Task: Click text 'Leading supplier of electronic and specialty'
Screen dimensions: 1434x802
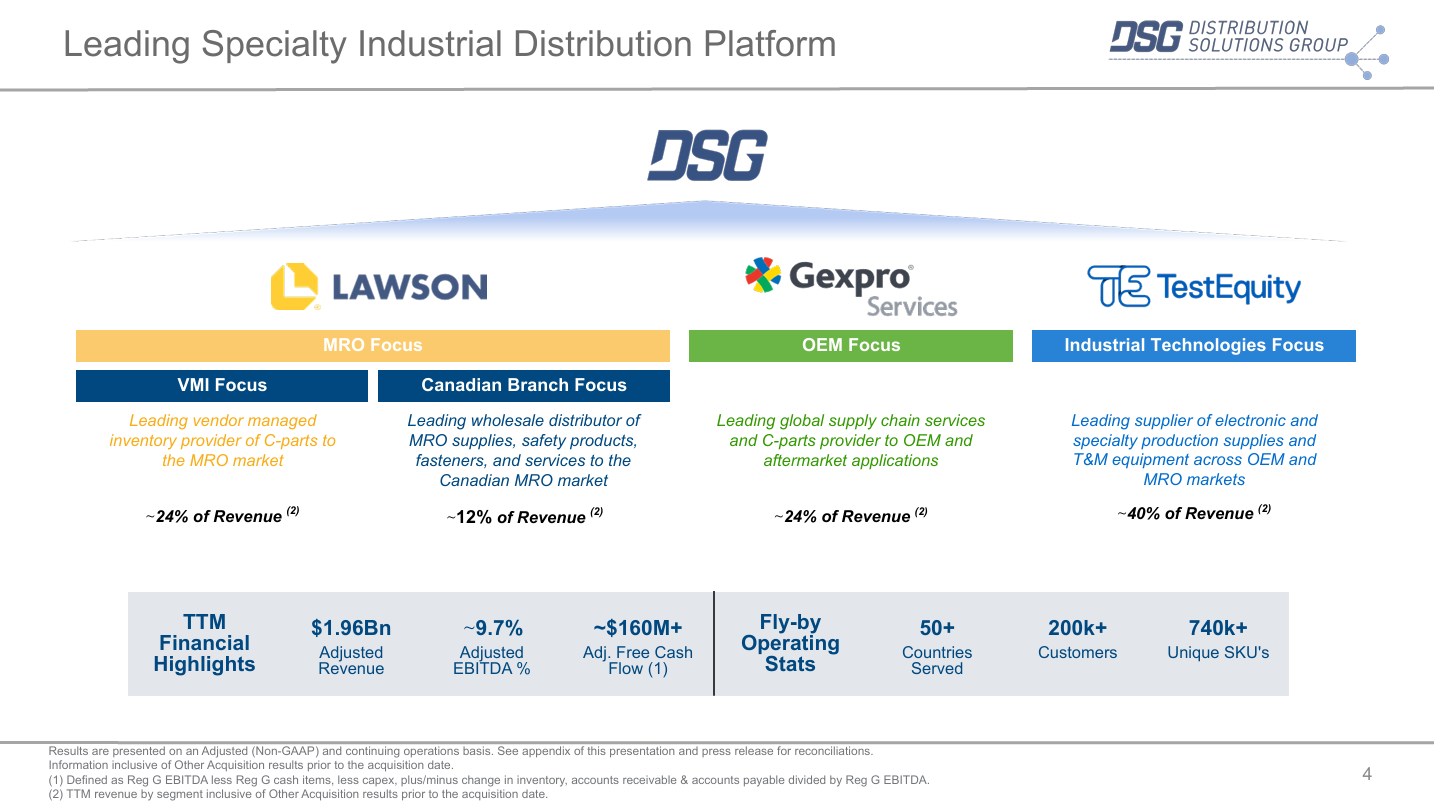Action: (1194, 450)
